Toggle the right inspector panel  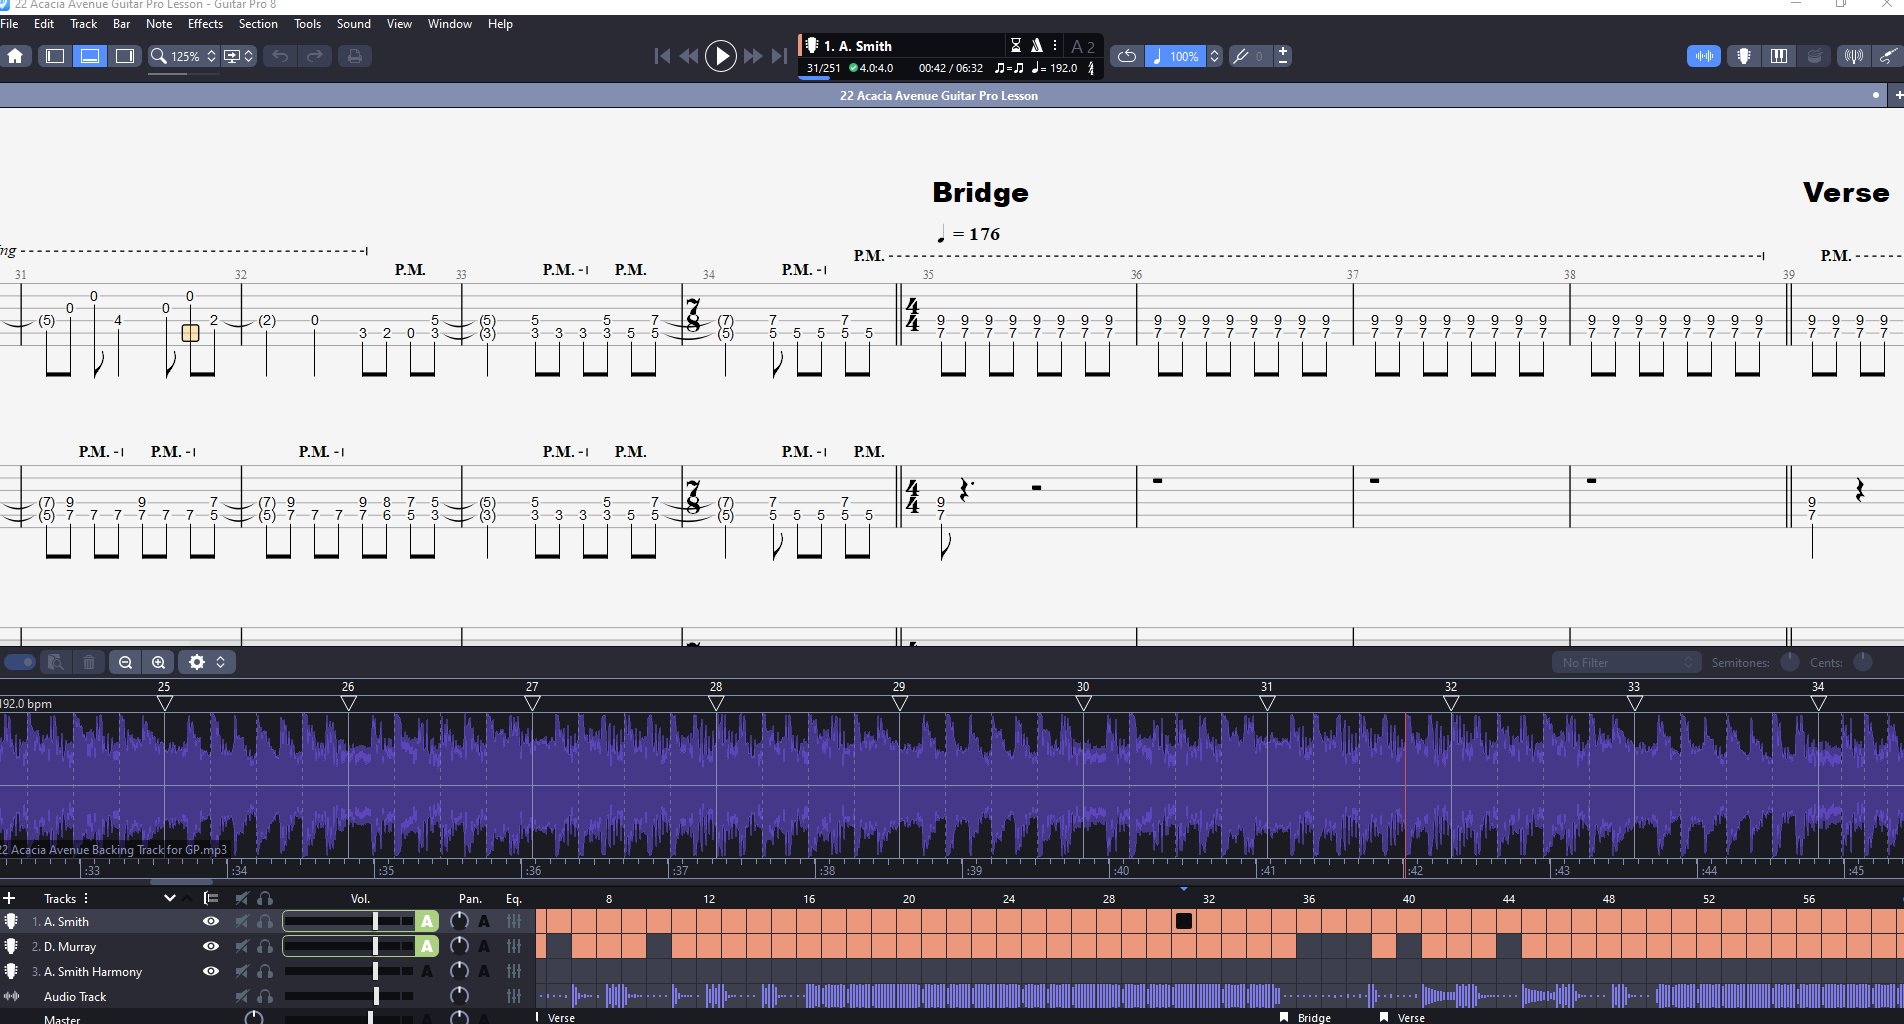pyautogui.click(x=125, y=56)
